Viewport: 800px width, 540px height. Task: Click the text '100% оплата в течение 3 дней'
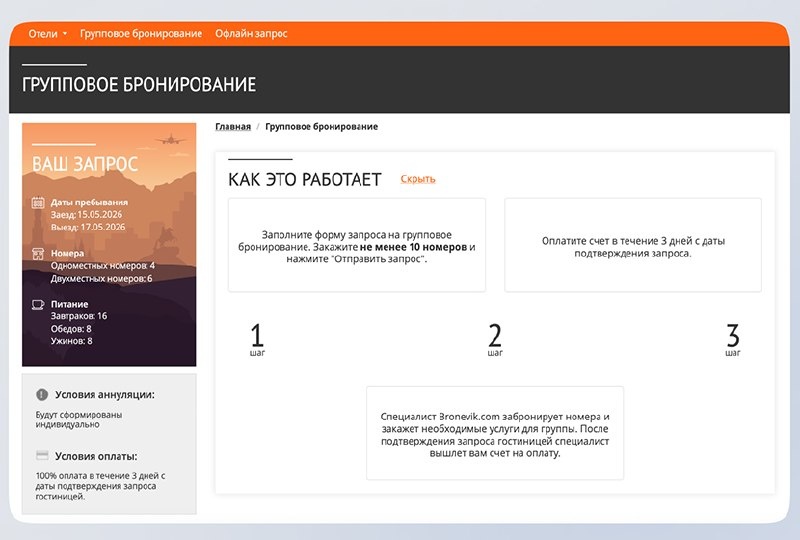tap(101, 485)
